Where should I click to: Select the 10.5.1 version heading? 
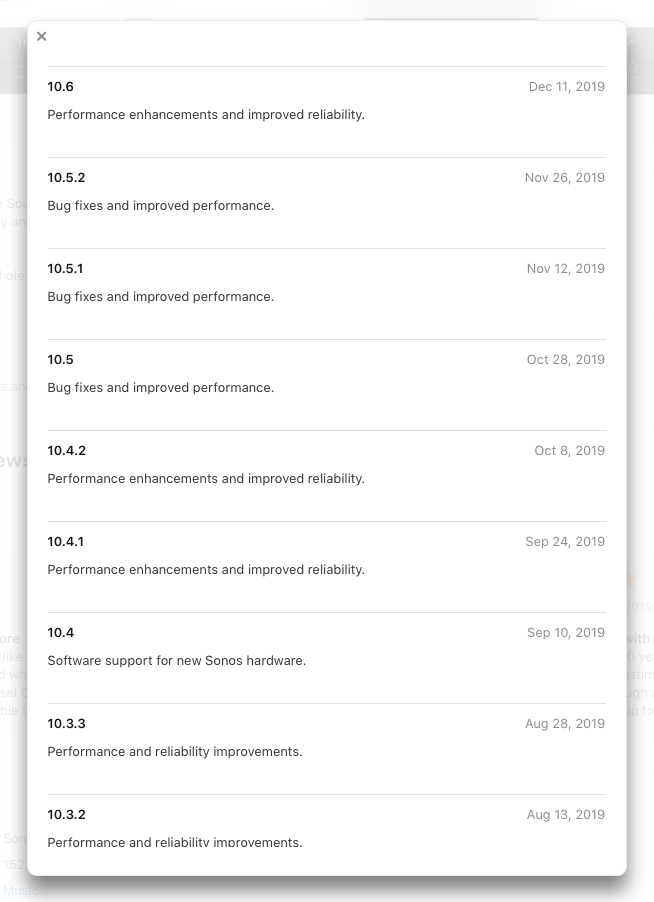(x=65, y=268)
